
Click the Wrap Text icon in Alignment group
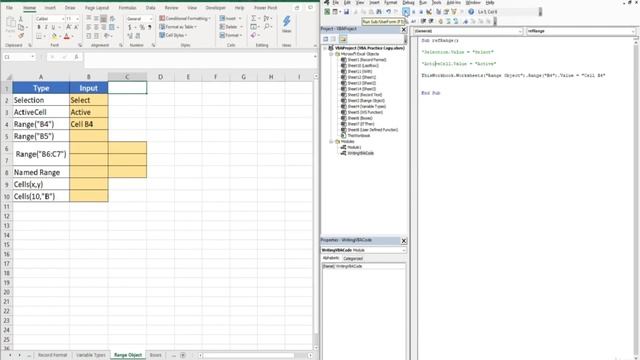[112, 19]
